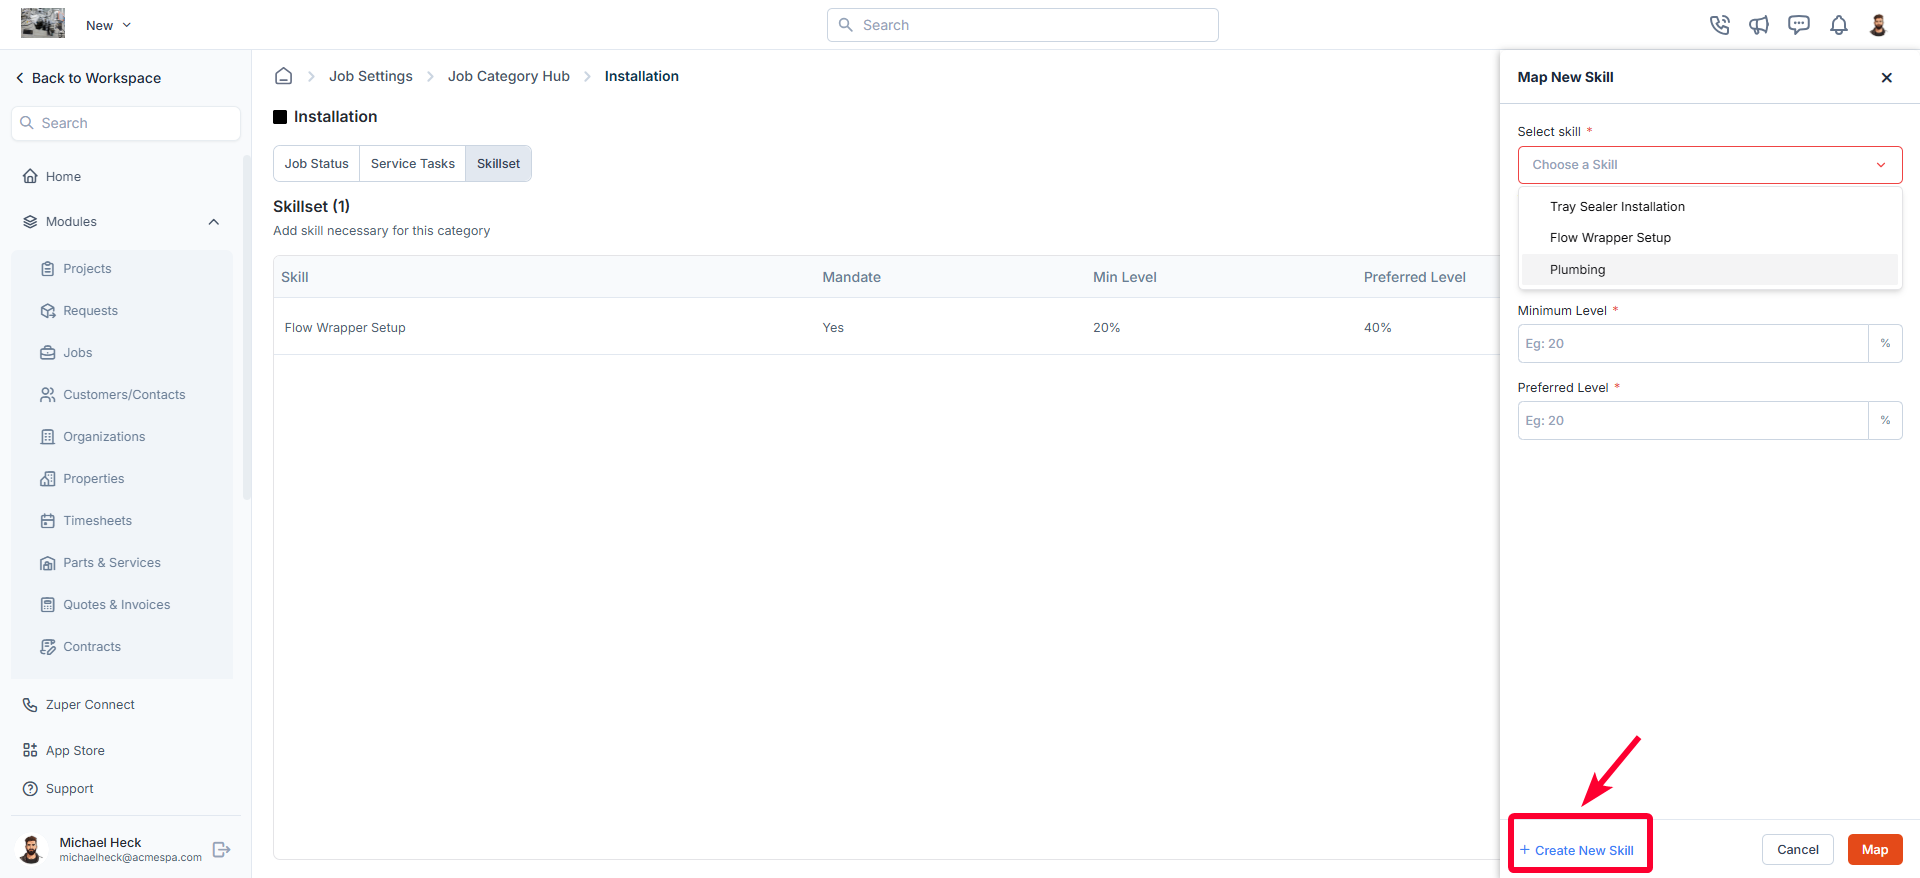This screenshot has height=878, width=1920.
Task: Switch to the Job Status tab
Action: click(316, 164)
